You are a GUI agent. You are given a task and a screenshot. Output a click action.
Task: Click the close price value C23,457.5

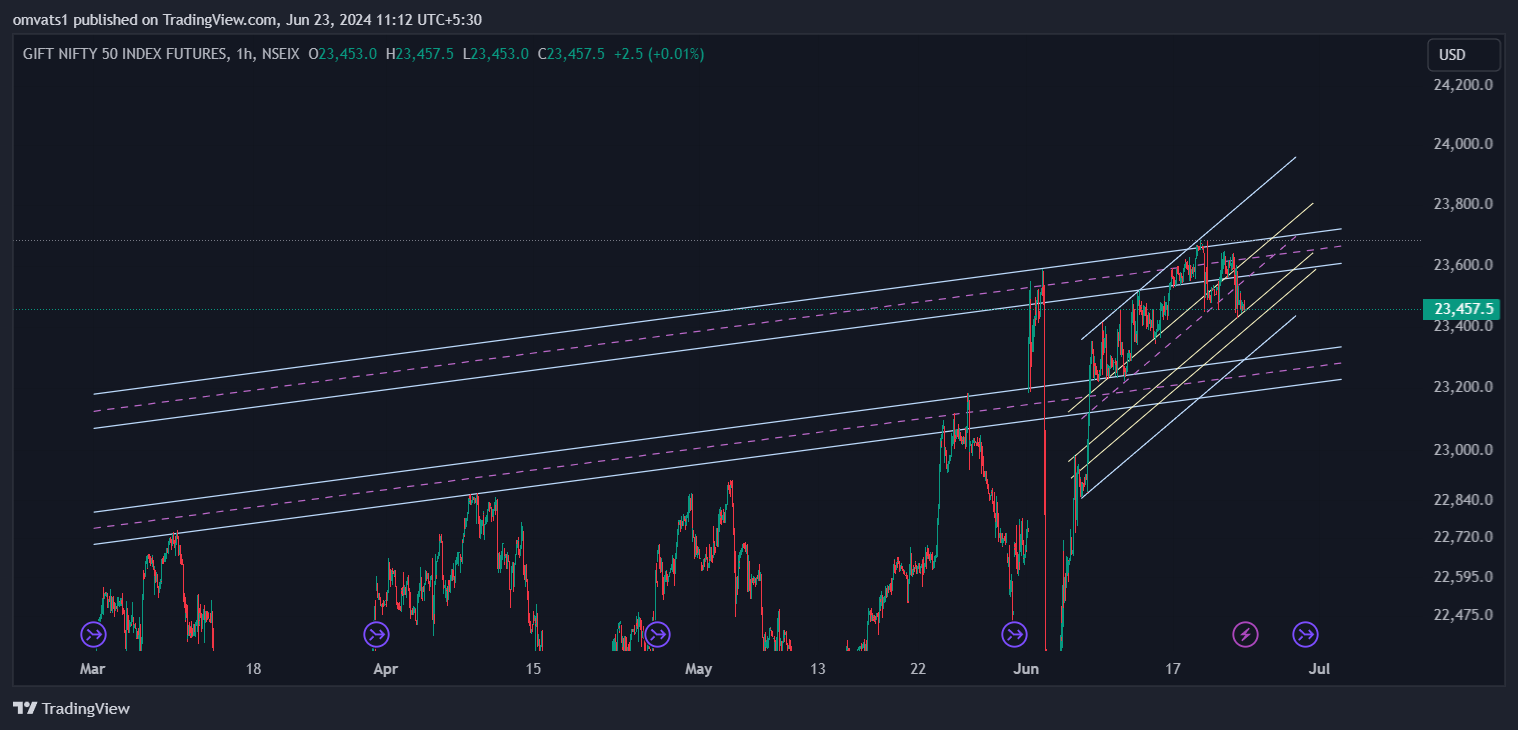pyautogui.click(x=571, y=54)
